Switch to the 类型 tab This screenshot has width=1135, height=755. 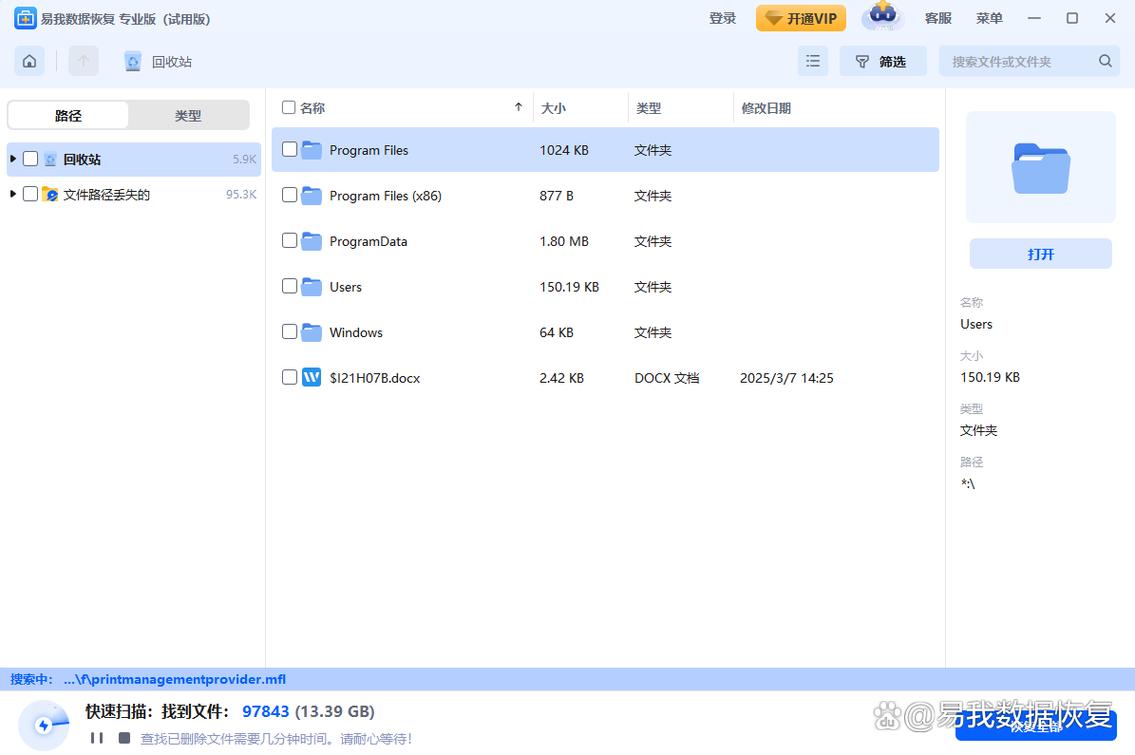pos(188,115)
